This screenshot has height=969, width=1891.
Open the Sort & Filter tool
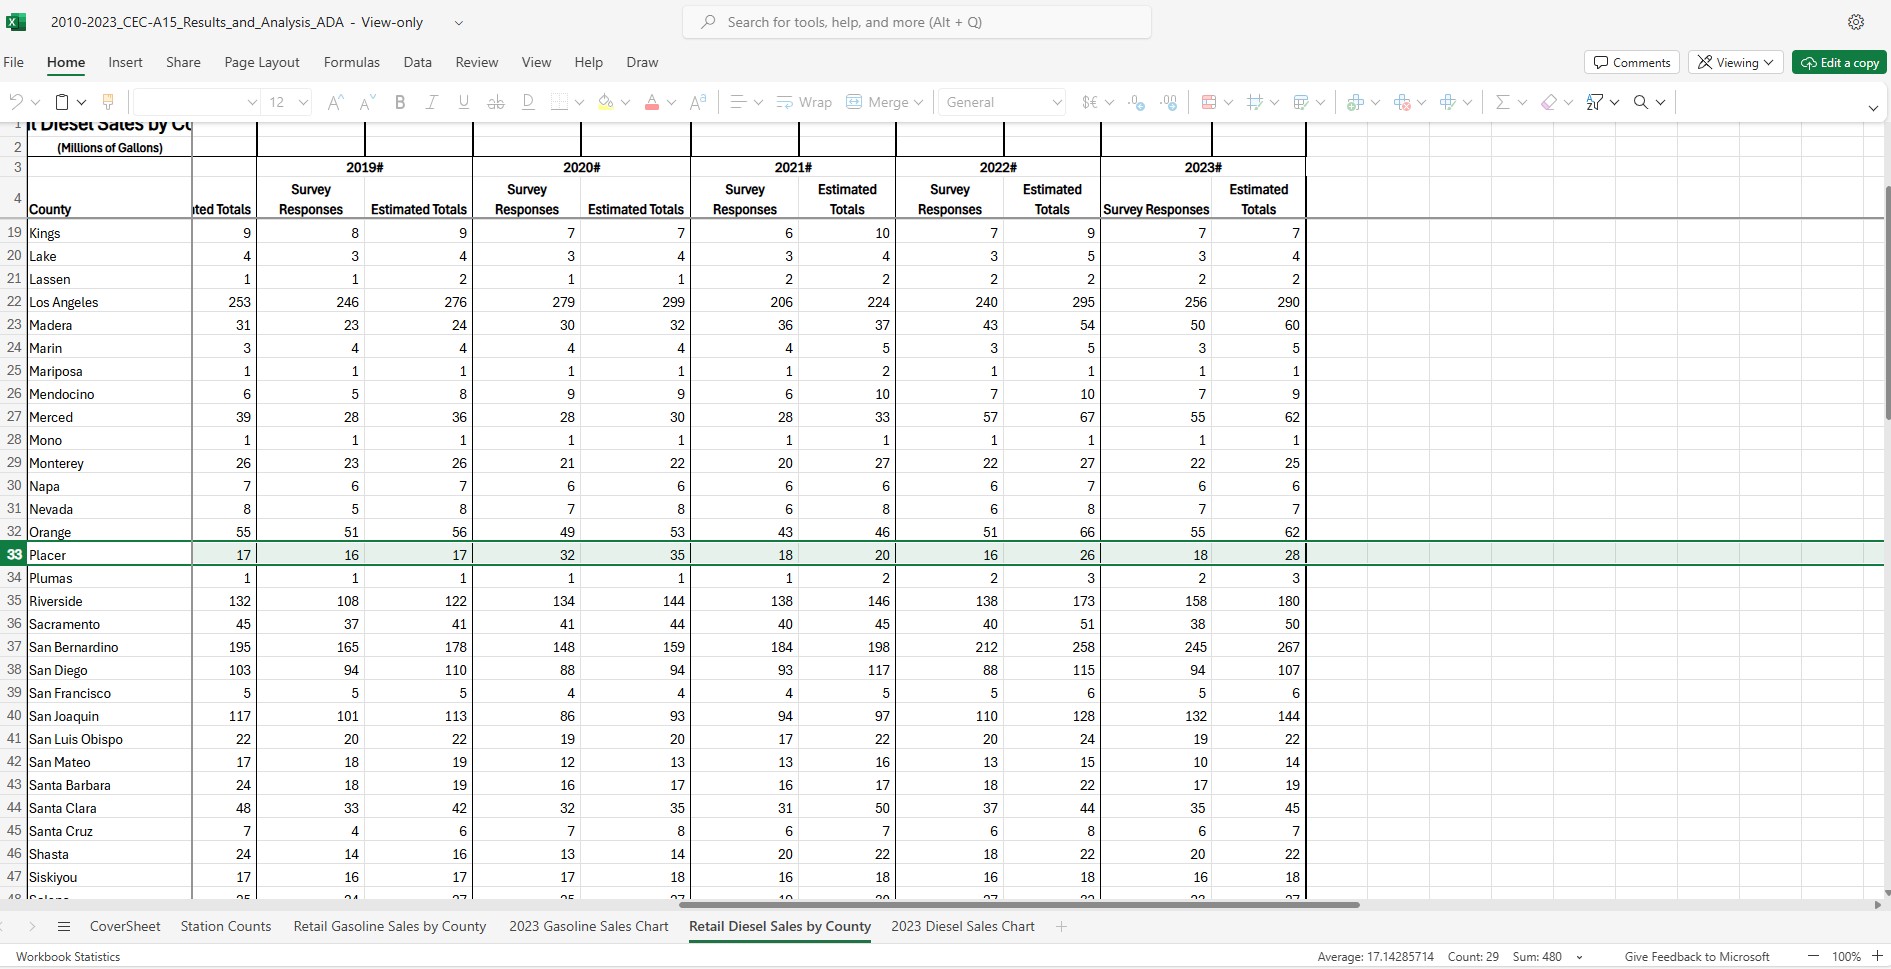pyautogui.click(x=1595, y=102)
